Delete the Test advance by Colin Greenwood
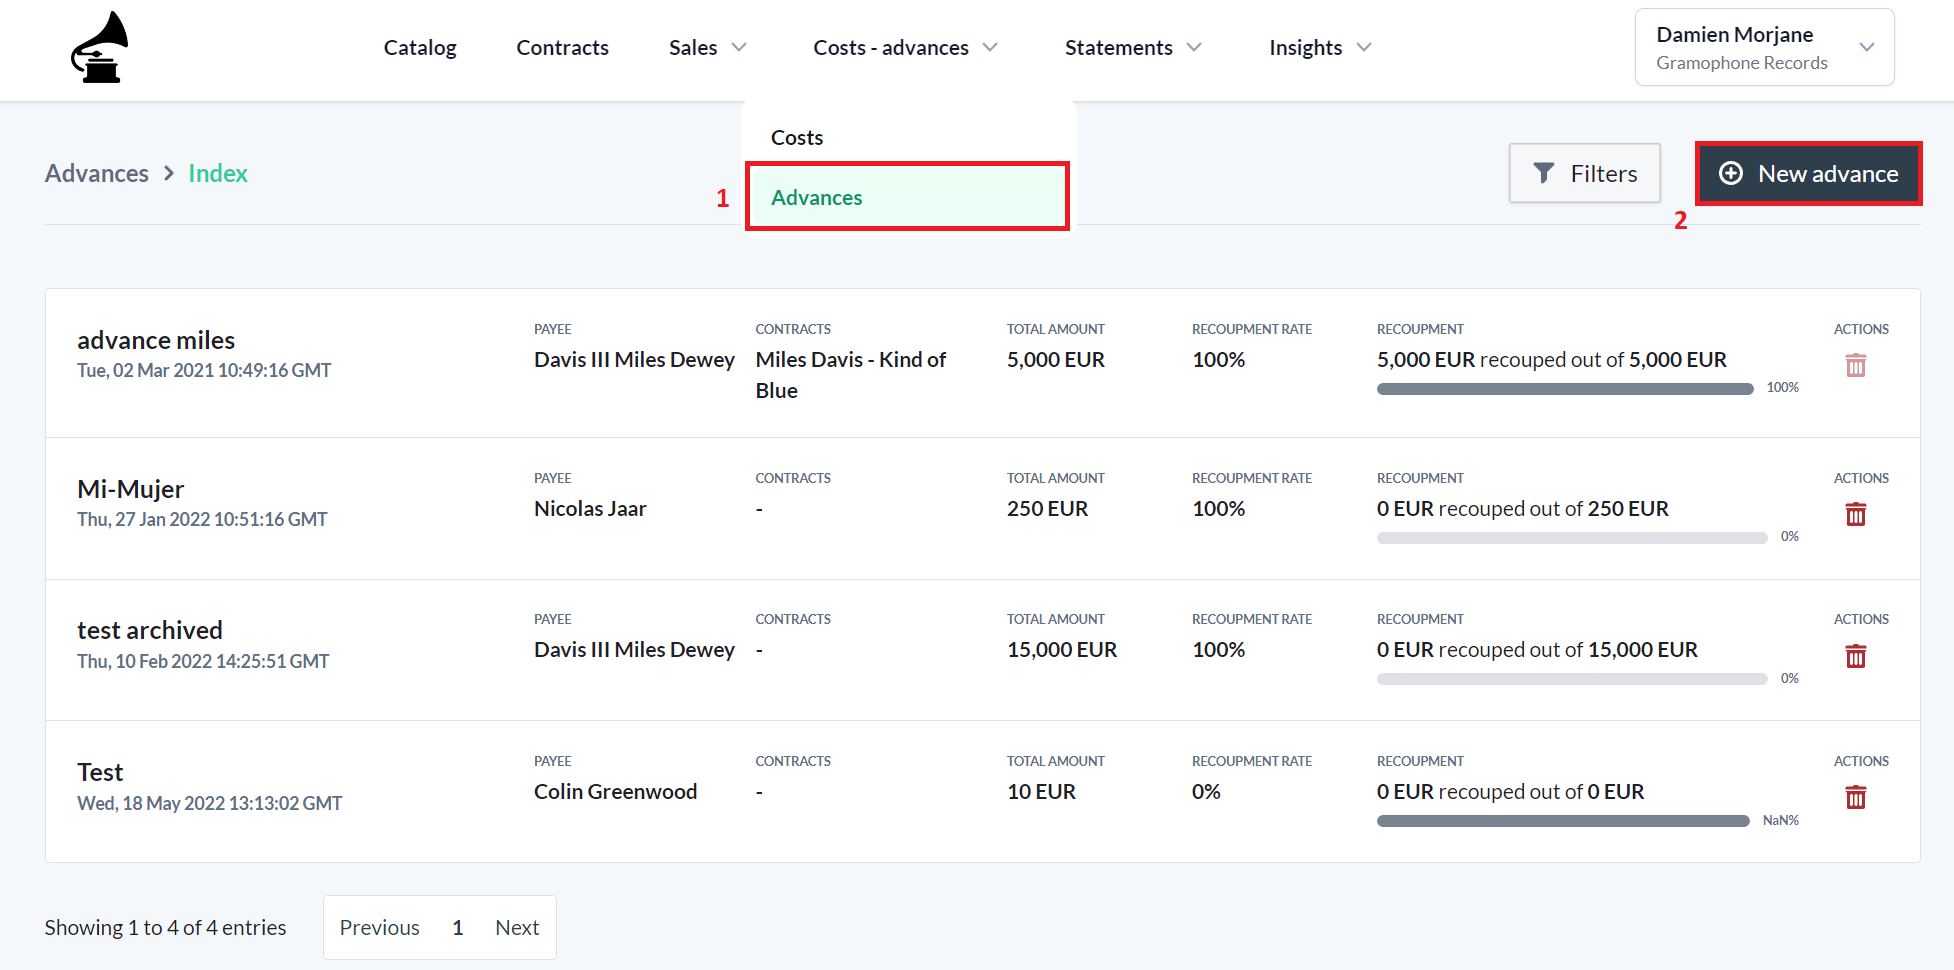The height and width of the screenshot is (970, 1954). (x=1855, y=797)
